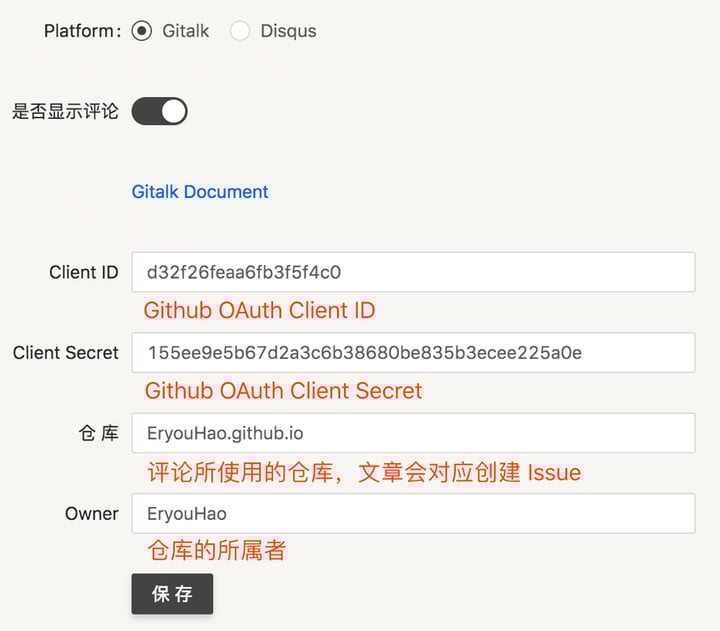Click the Client ID label
This screenshot has height=631, width=720.
84,272
